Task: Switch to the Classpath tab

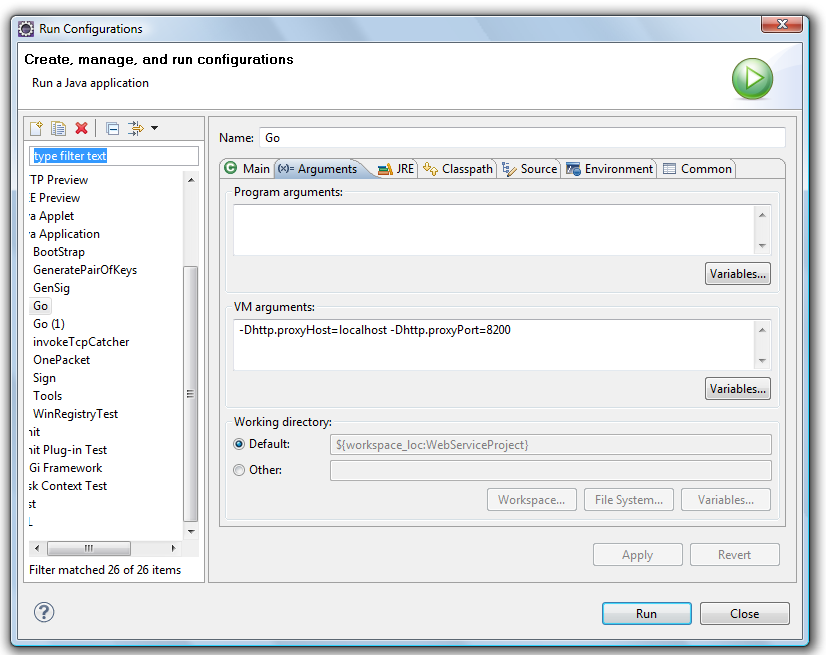Action: pos(458,169)
